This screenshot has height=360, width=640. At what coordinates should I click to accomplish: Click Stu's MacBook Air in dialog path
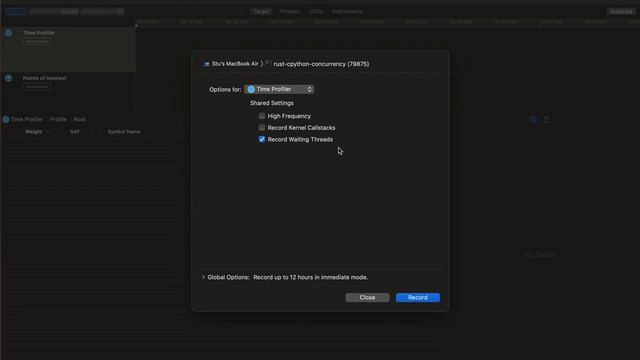235,64
